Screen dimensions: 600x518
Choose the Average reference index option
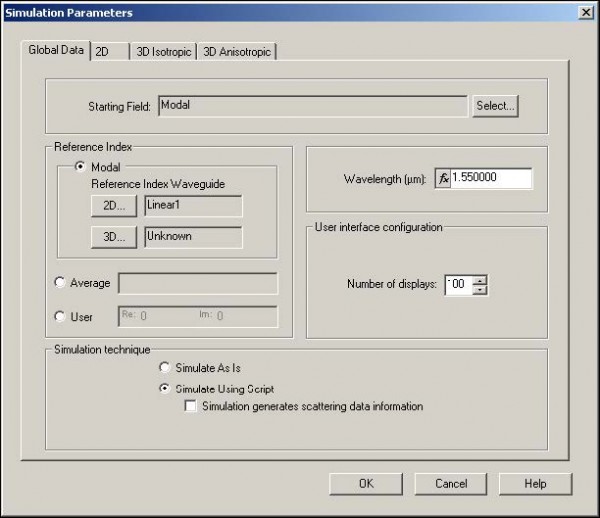pyautogui.click(x=60, y=282)
